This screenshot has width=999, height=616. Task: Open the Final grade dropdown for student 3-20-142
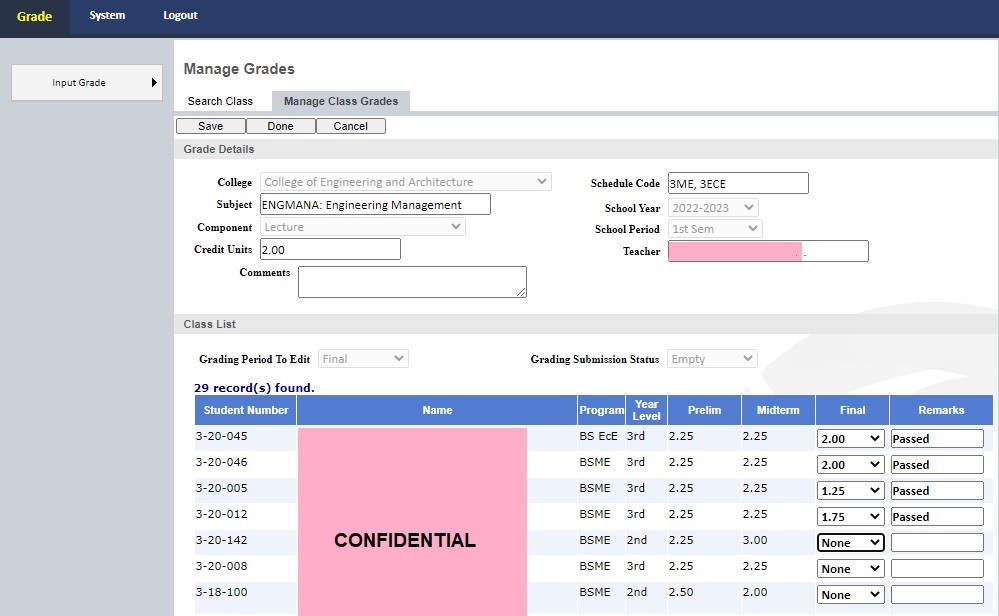coord(850,543)
